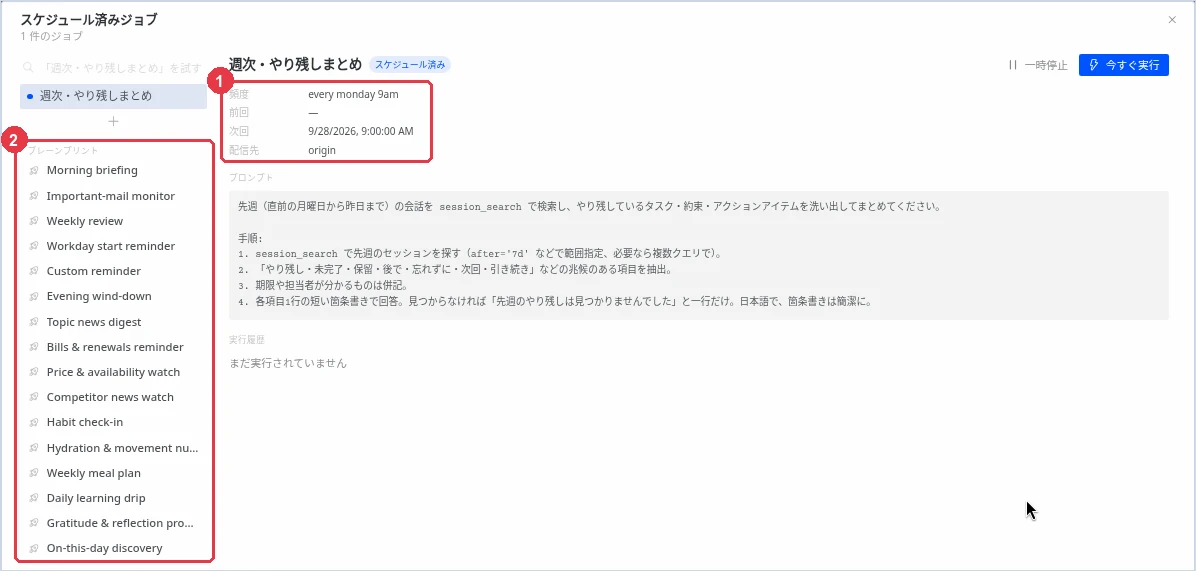Close the scheduled jobs dialog
The image size is (1196, 571).
(x=1172, y=20)
